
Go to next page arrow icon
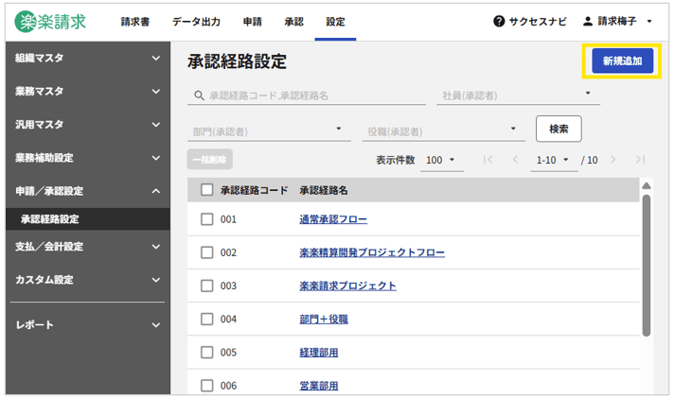[613, 160]
